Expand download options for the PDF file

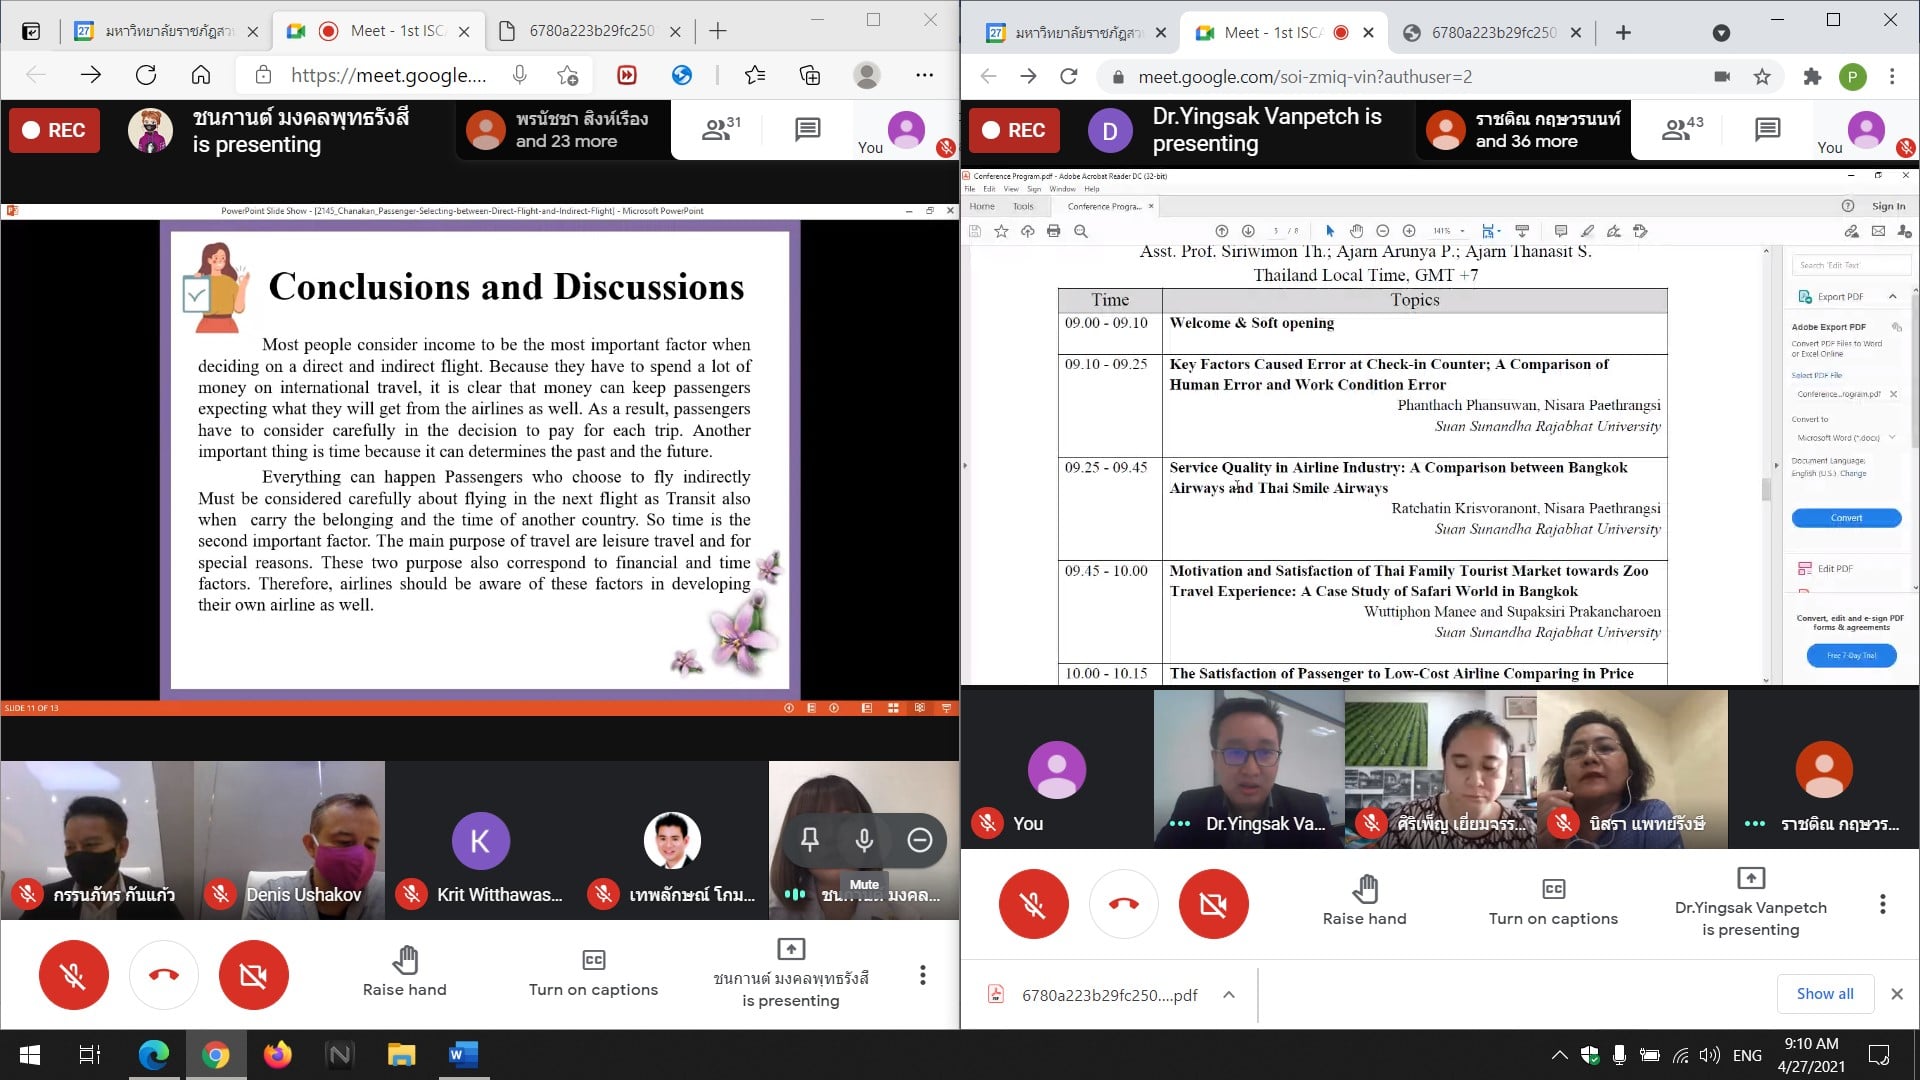[1228, 994]
